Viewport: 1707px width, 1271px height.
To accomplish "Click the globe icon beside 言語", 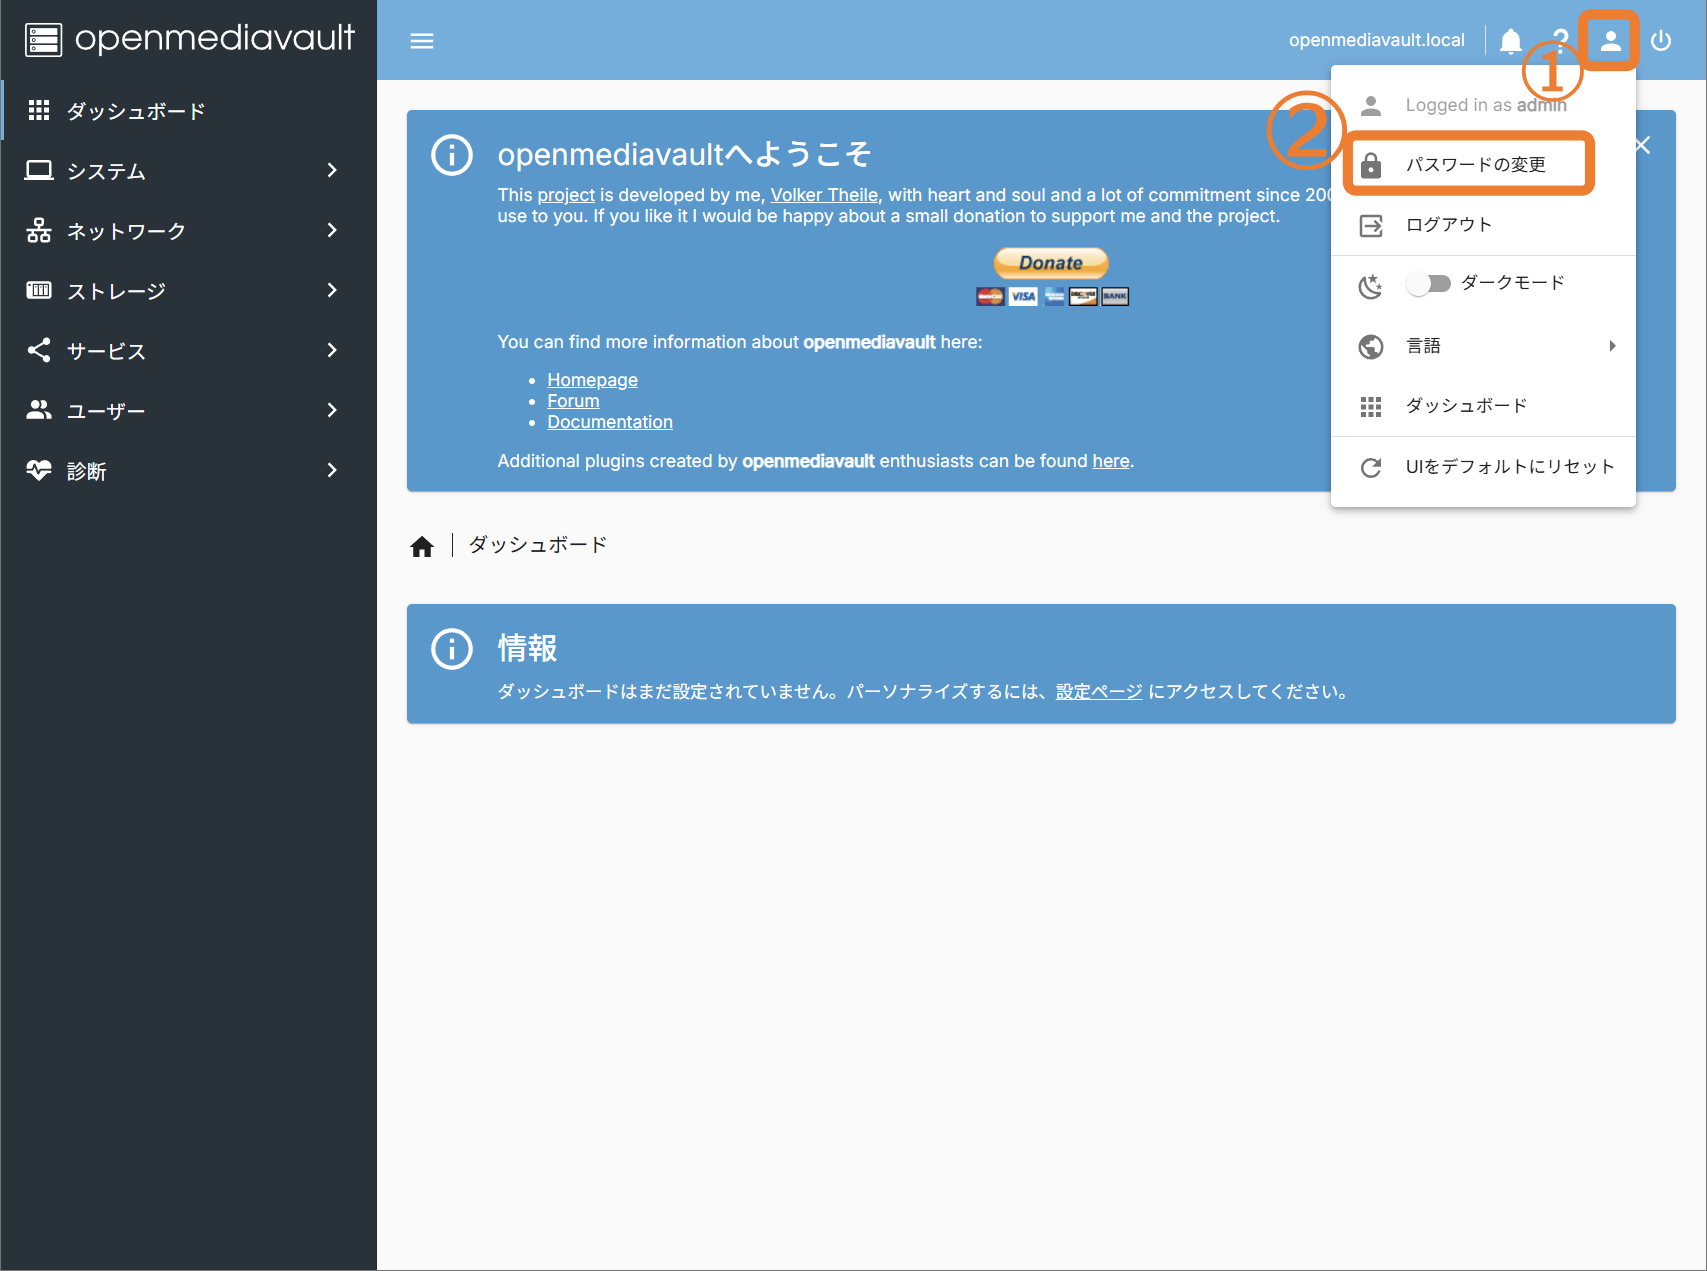I will 1371,346.
